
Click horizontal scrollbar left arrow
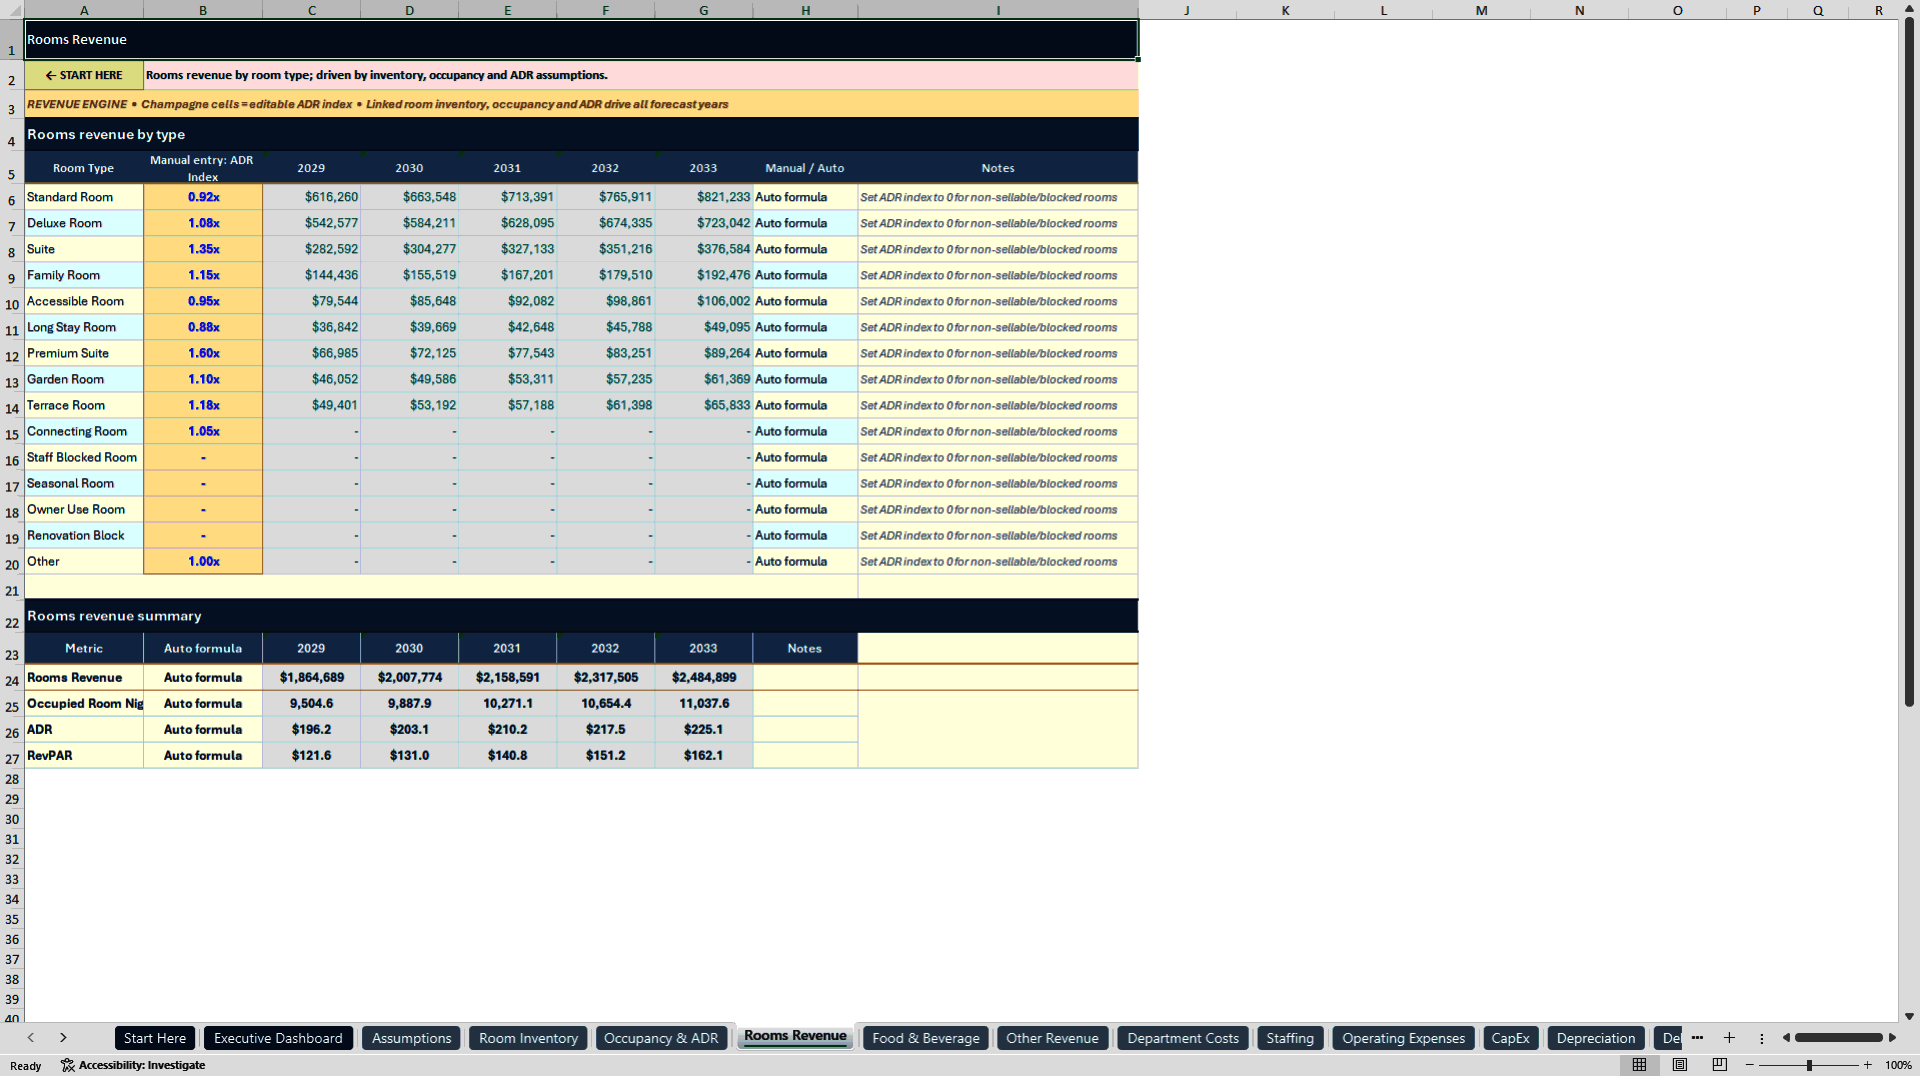point(1786,1038)
